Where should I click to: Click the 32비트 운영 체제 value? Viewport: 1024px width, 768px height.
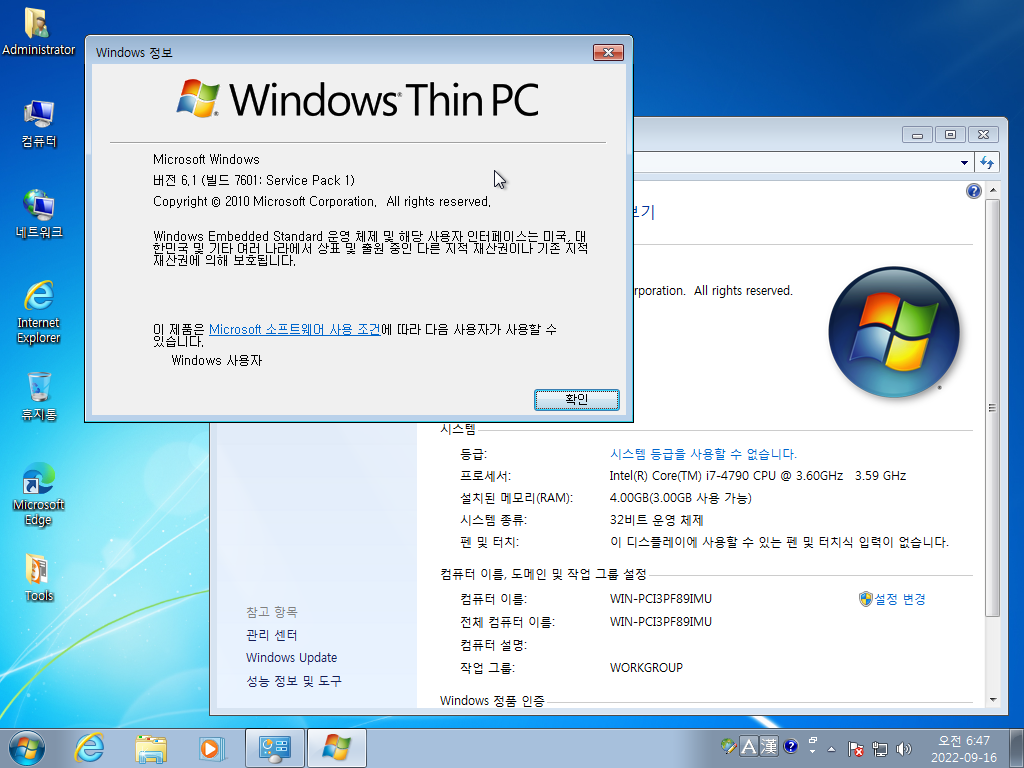[x=656, y=520]
